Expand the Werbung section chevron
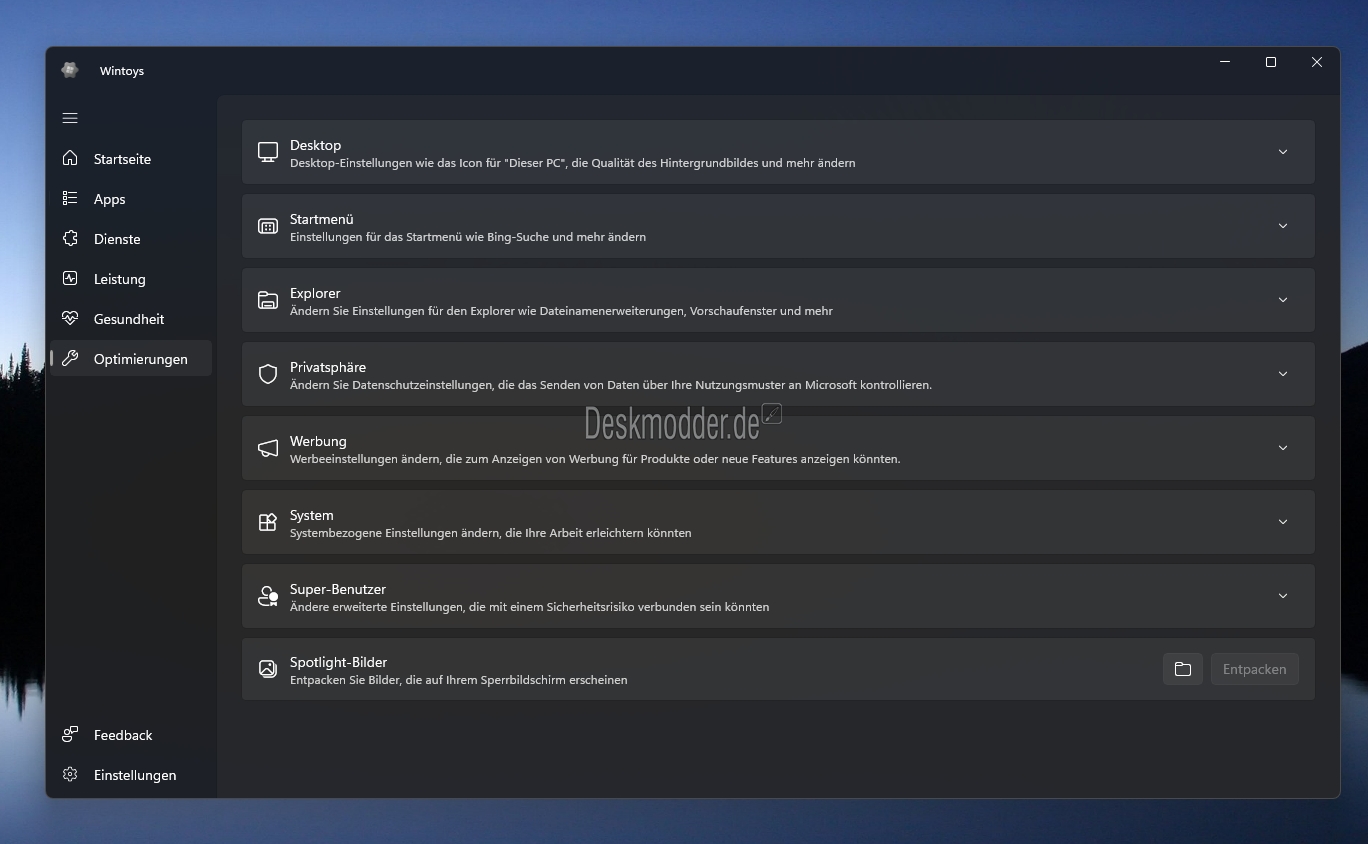The width and height of the screenshot is (1368, 844). (x=1283, y=448)
